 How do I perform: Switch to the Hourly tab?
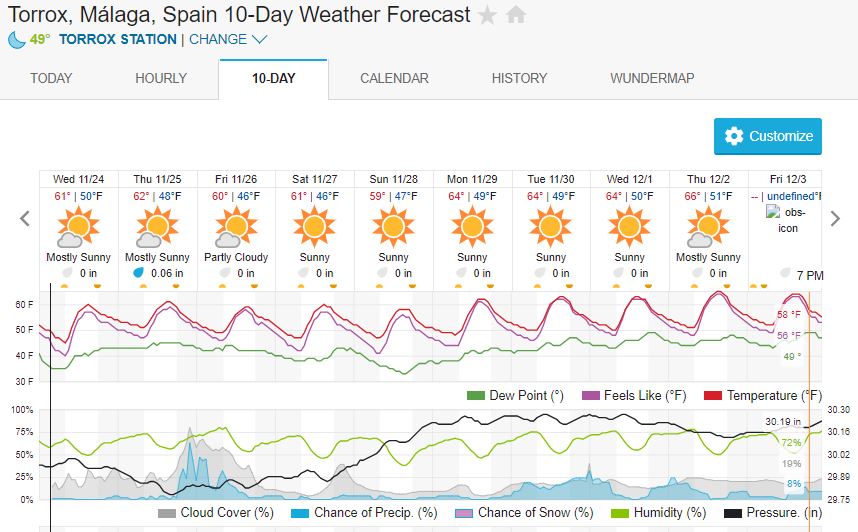(x=161, y=78)
